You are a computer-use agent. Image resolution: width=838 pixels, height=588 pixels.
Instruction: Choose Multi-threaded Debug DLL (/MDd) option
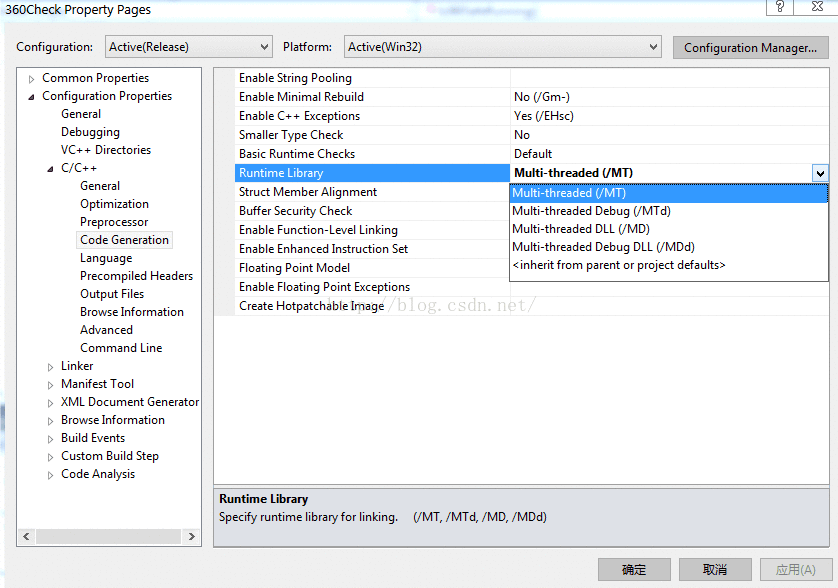669,247
